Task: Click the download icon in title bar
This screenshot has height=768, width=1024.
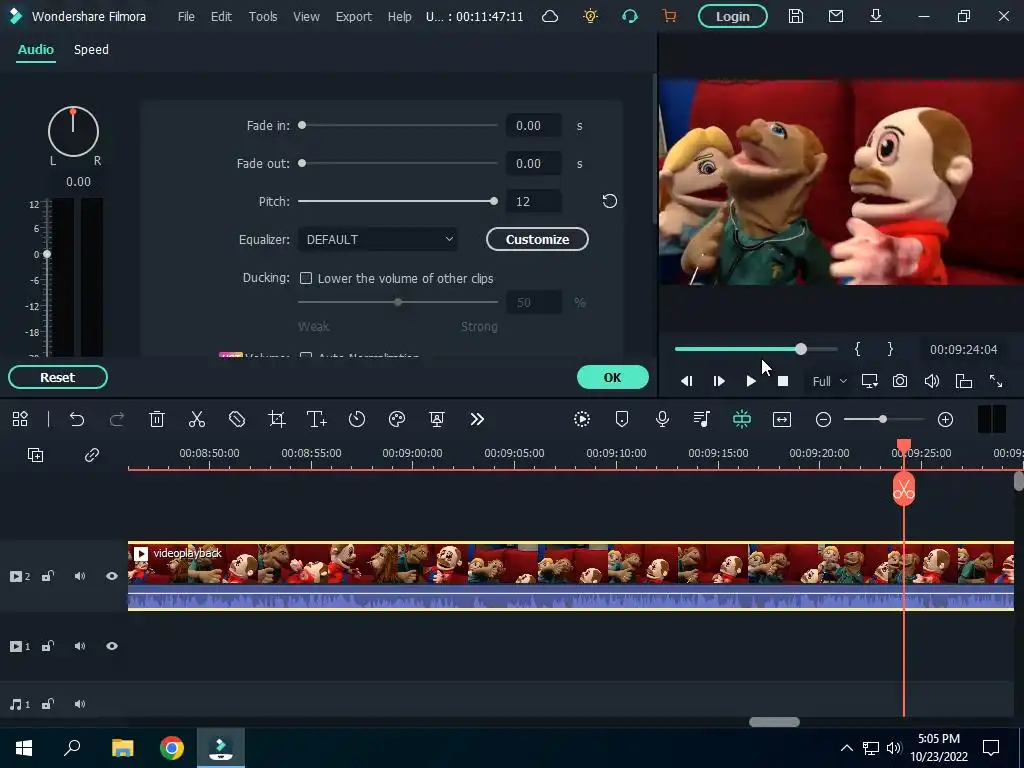Action: coord(876,16)
